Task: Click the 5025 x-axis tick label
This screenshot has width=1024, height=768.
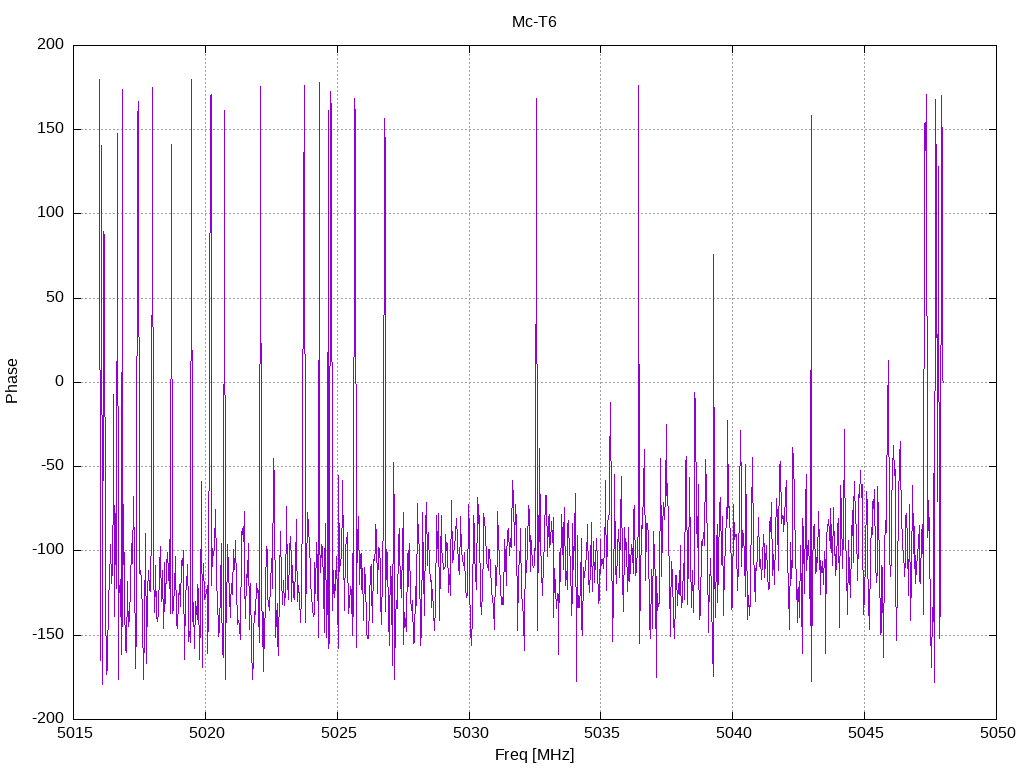Action: (338, 733)
